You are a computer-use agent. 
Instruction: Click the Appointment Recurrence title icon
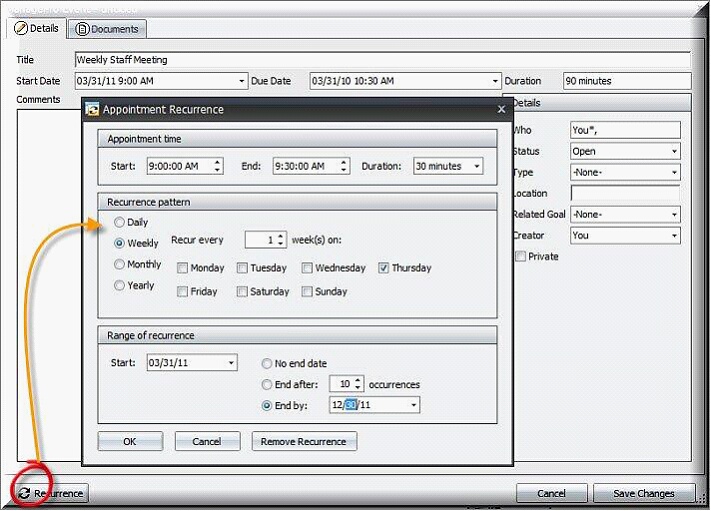pos(93,109)
